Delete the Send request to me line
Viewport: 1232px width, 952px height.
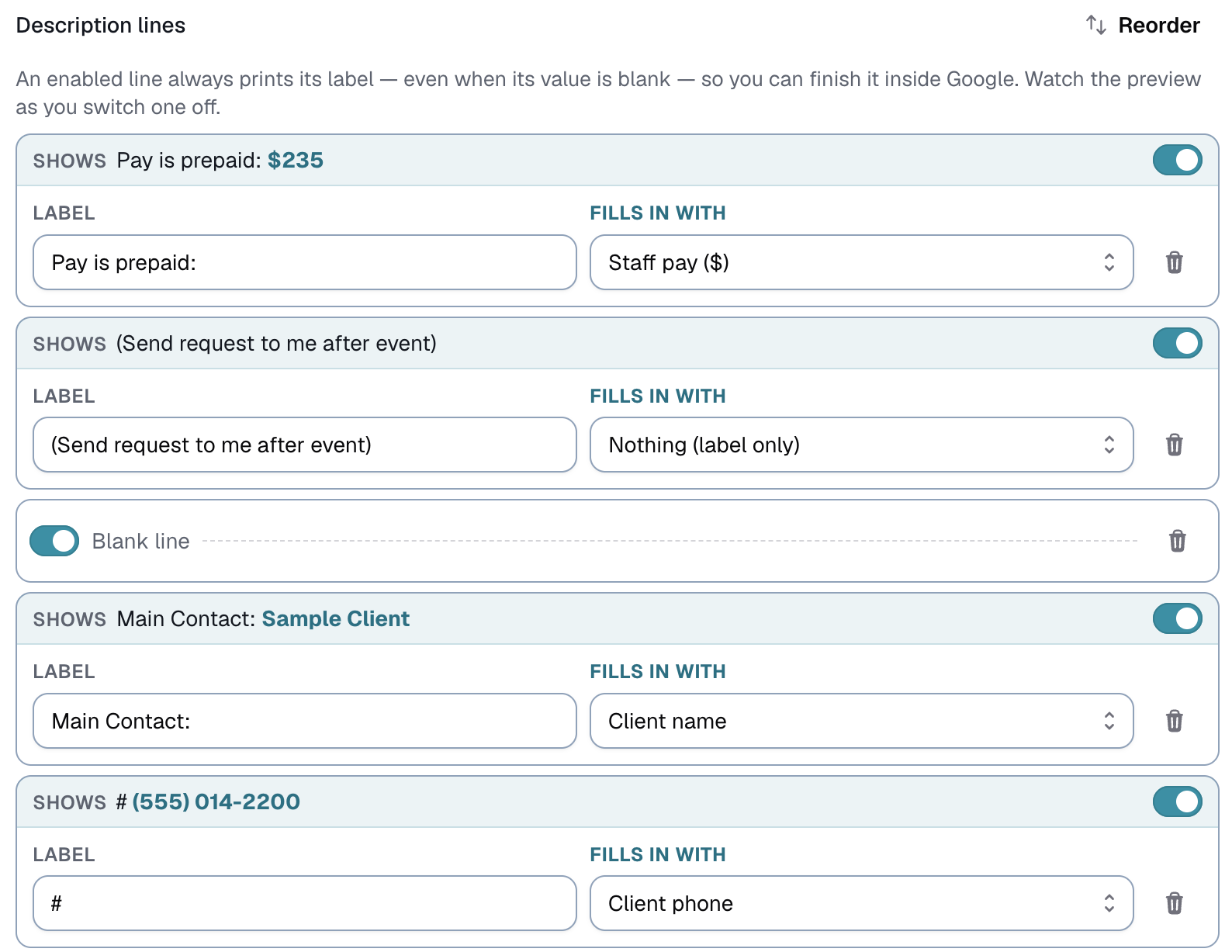tap(1175, 444)
